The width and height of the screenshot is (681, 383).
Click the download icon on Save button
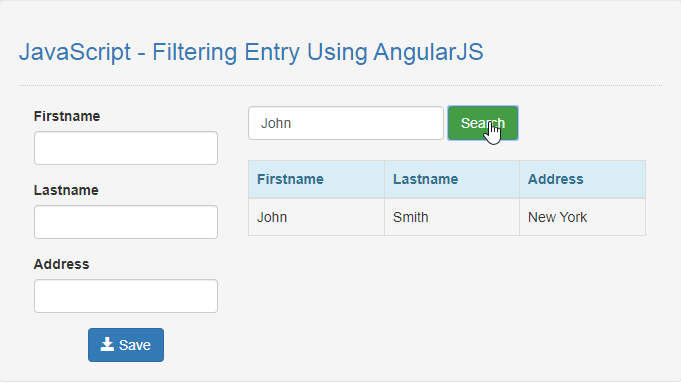coord(107,344)
